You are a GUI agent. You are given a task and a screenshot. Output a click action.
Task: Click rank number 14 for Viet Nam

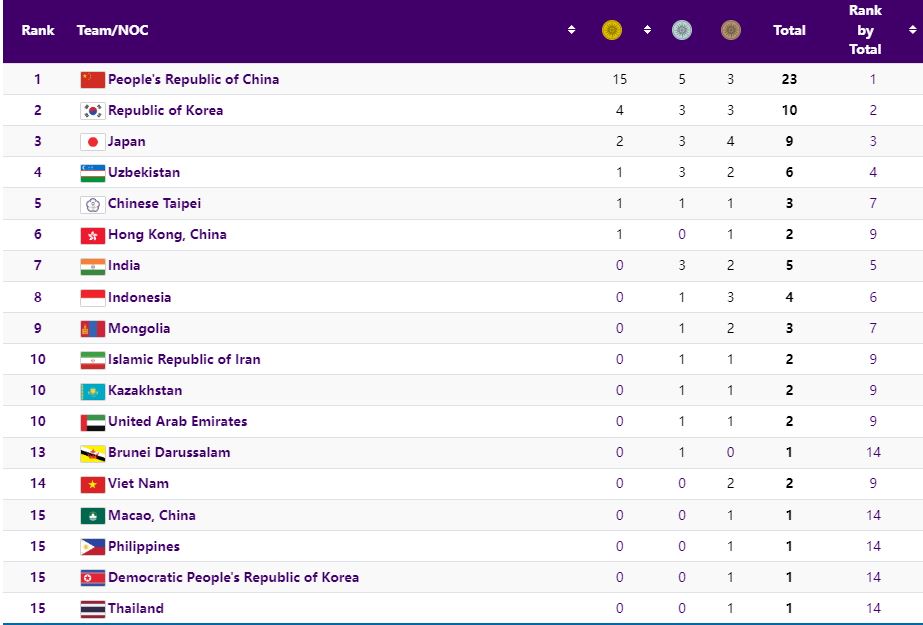38,484
